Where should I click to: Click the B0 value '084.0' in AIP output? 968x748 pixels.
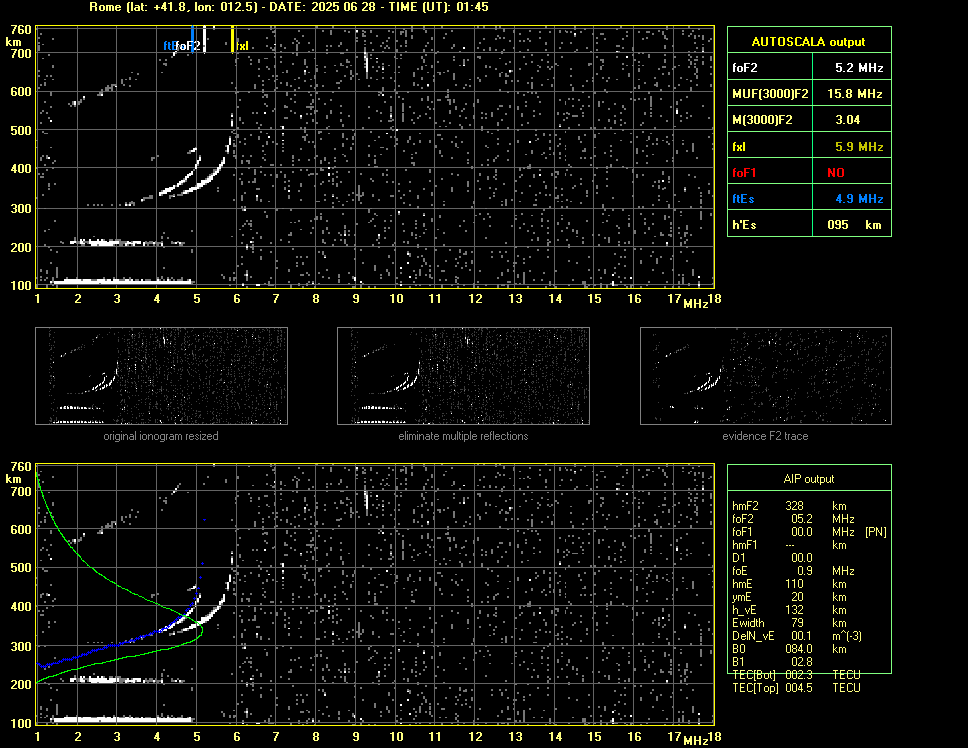[x=799, y=649]
